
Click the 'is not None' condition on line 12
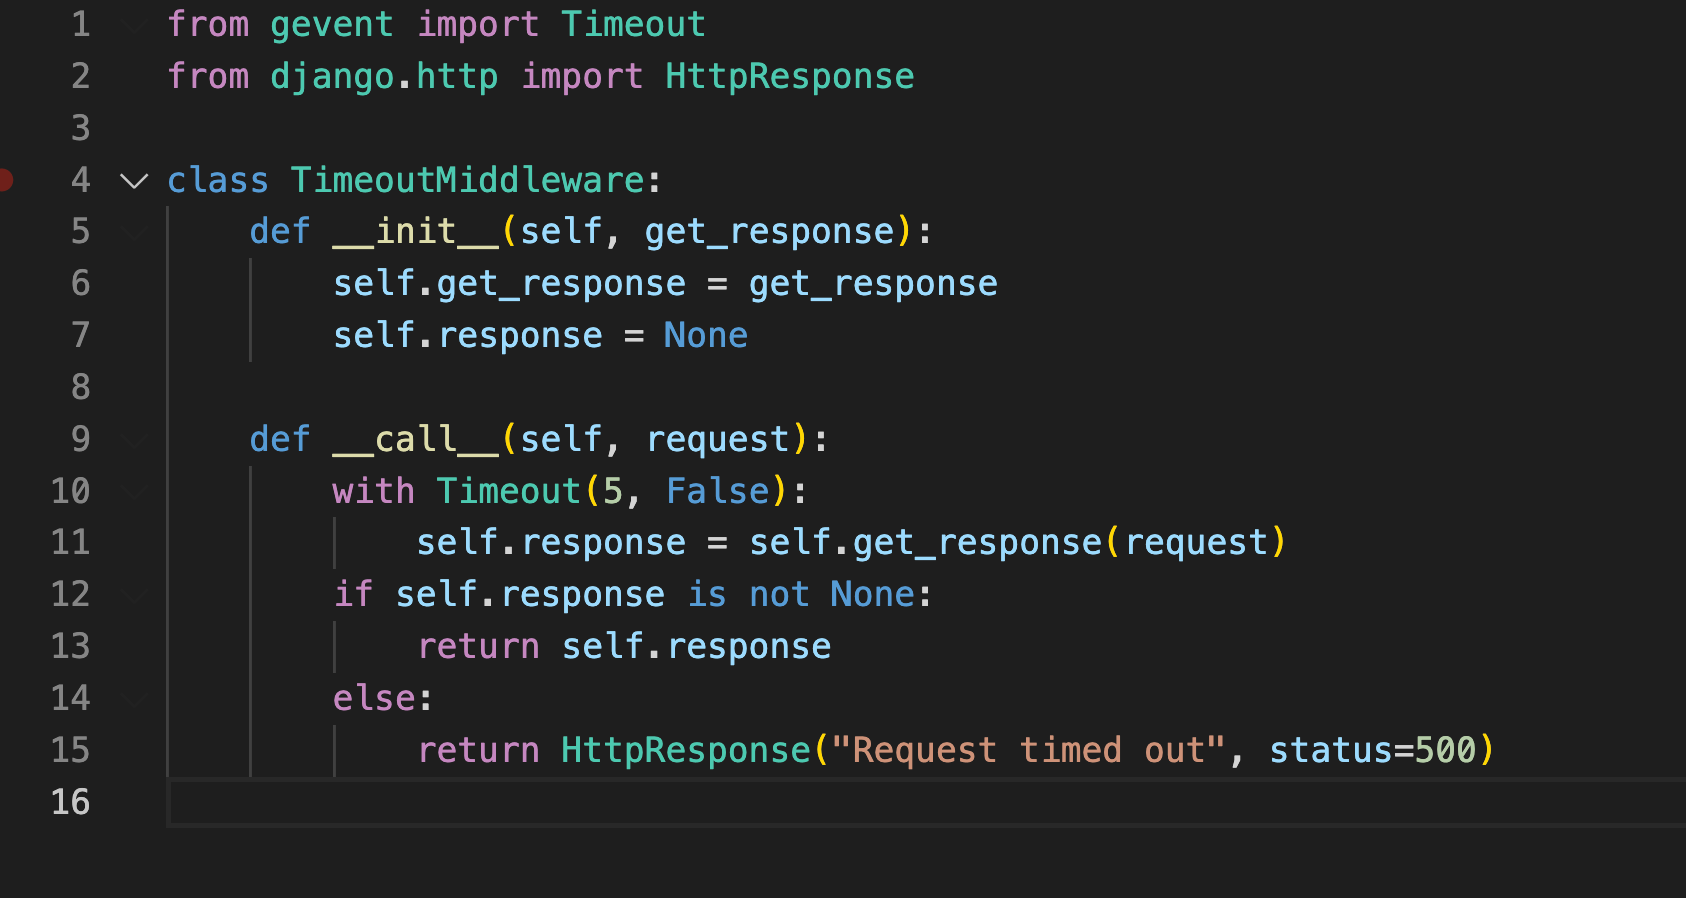pos(801,594)
